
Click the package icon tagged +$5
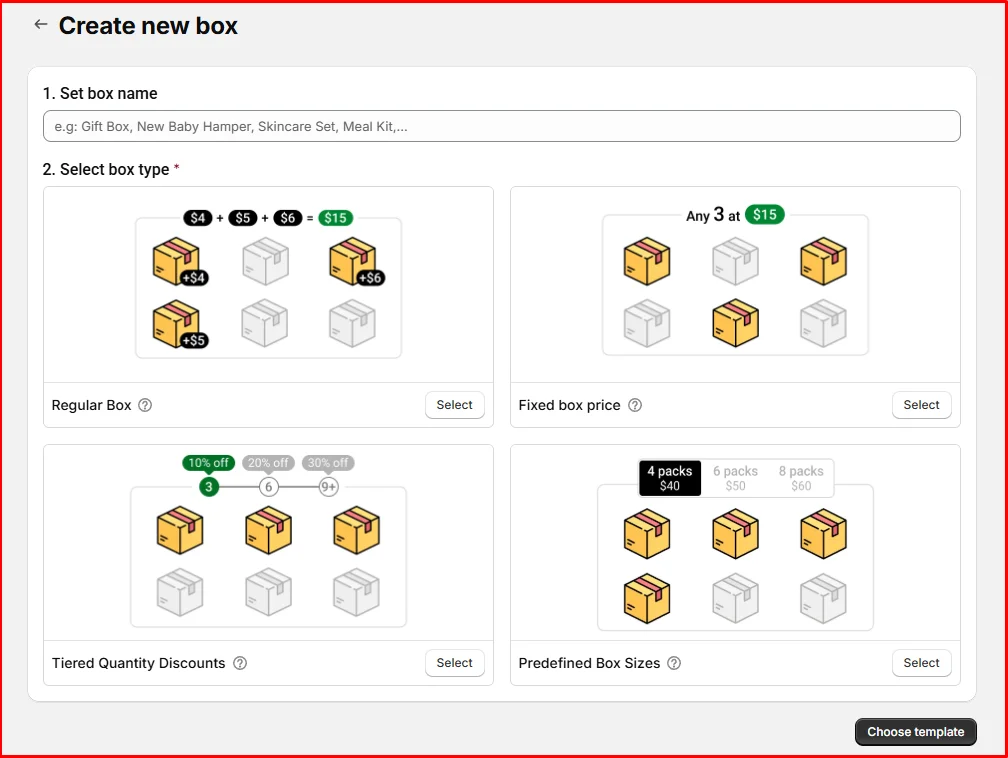coord(180,324)
